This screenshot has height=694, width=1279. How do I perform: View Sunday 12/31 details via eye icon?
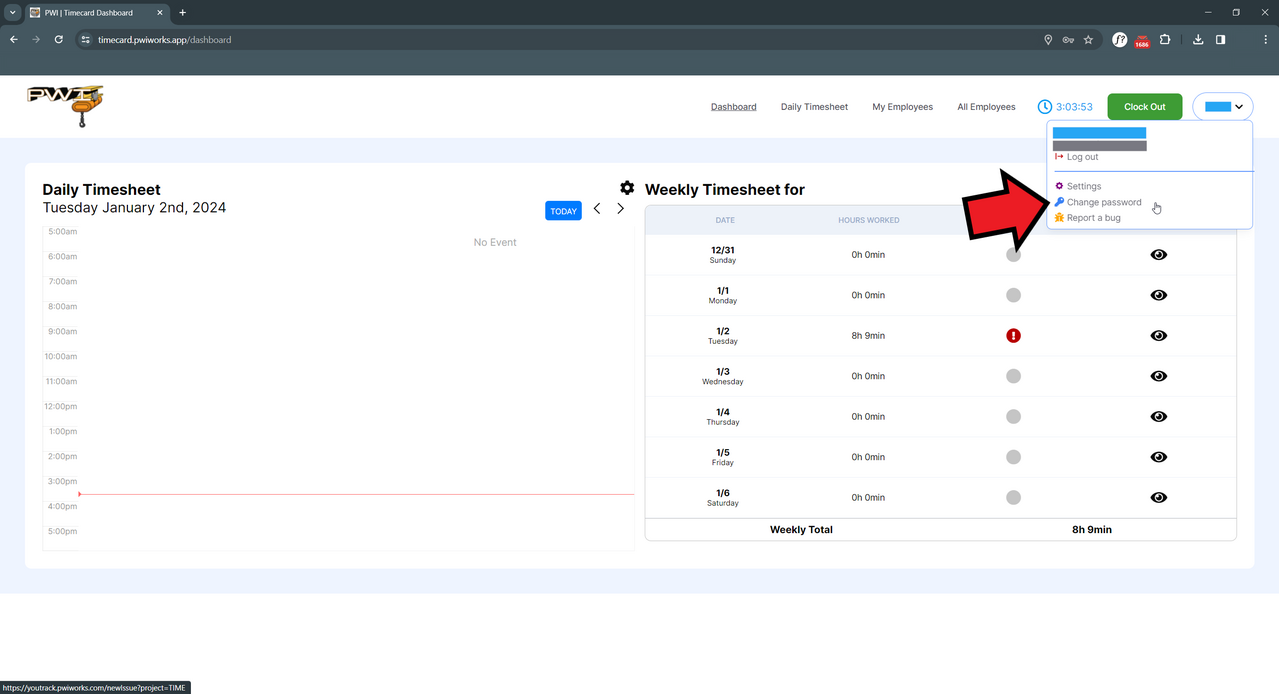click(1158, 255)
